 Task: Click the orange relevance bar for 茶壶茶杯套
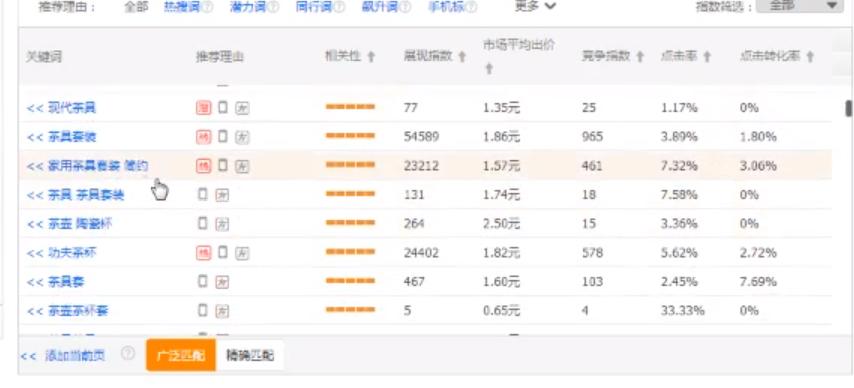click(x=350, y=310)
